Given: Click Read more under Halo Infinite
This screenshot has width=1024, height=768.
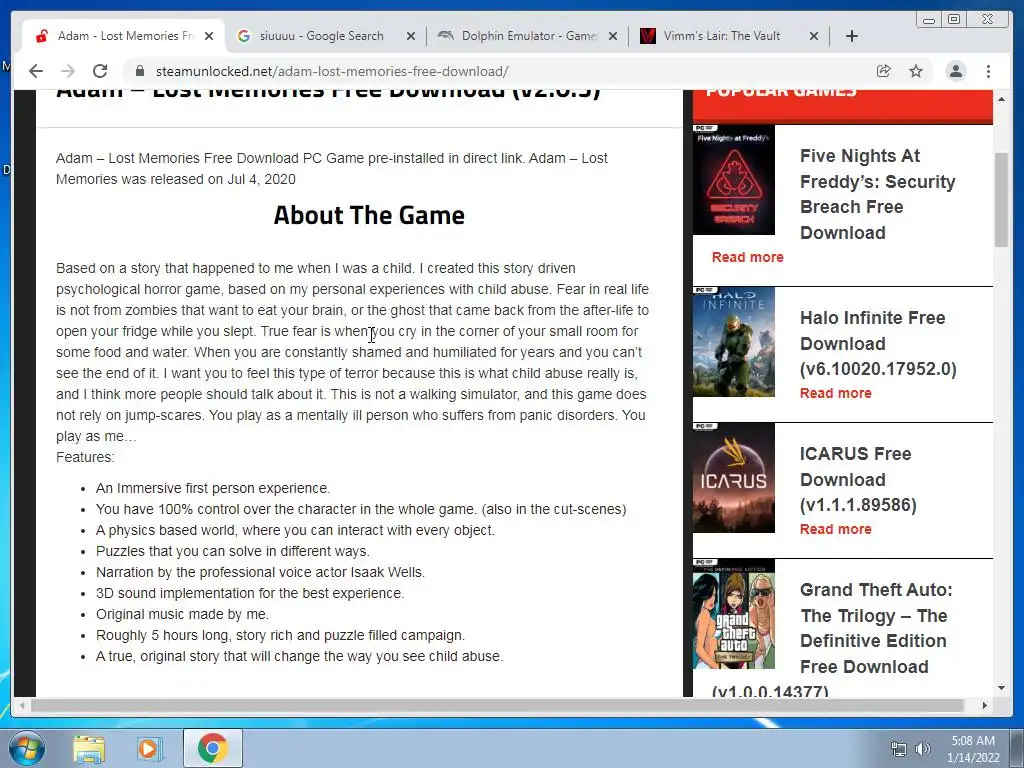Looking at the screenshot, I should coord(836,392).
